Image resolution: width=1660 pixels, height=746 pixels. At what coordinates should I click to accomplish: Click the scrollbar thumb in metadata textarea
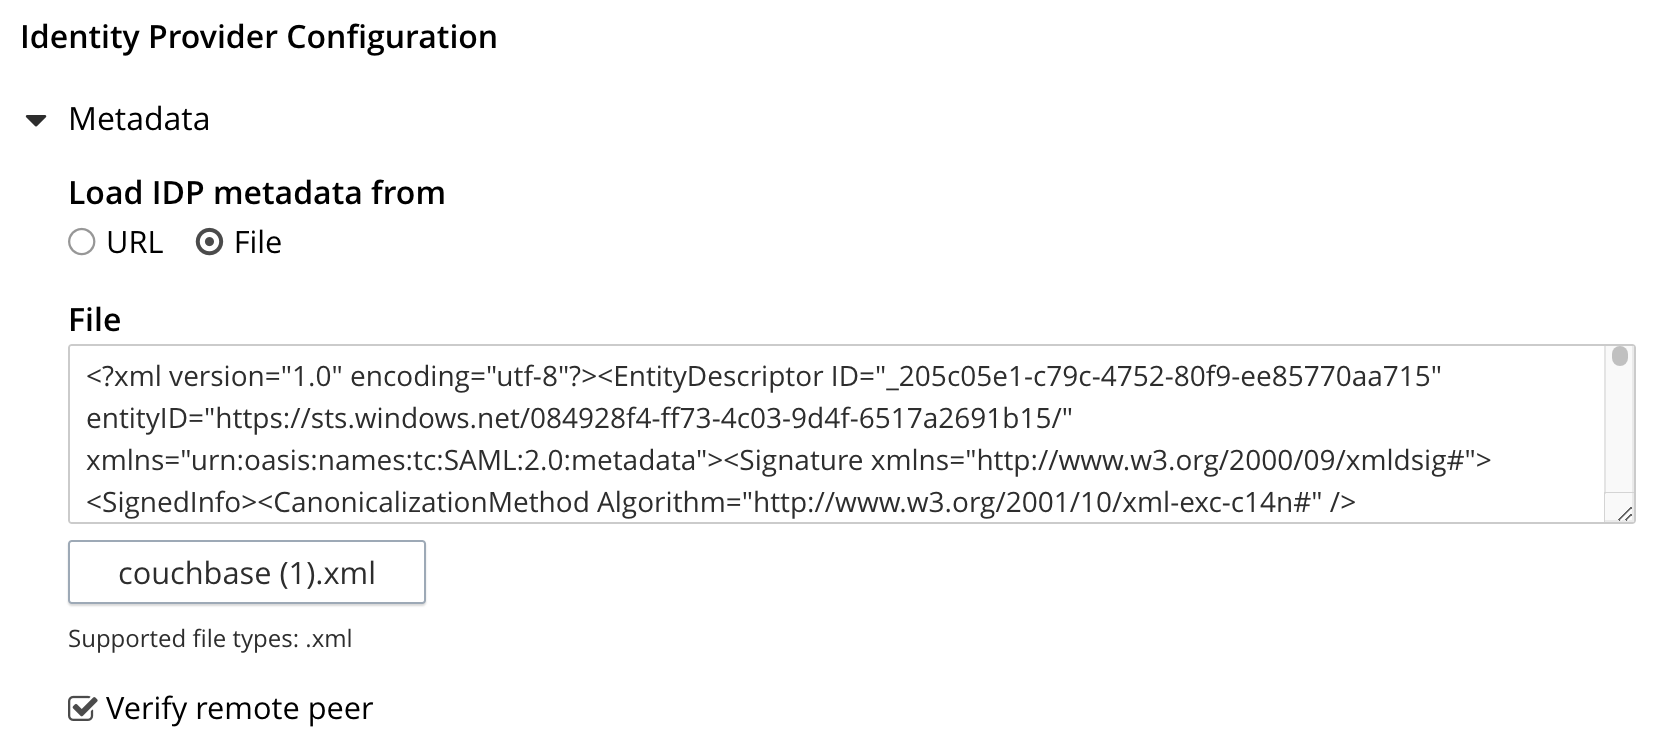click(1620, 356)
